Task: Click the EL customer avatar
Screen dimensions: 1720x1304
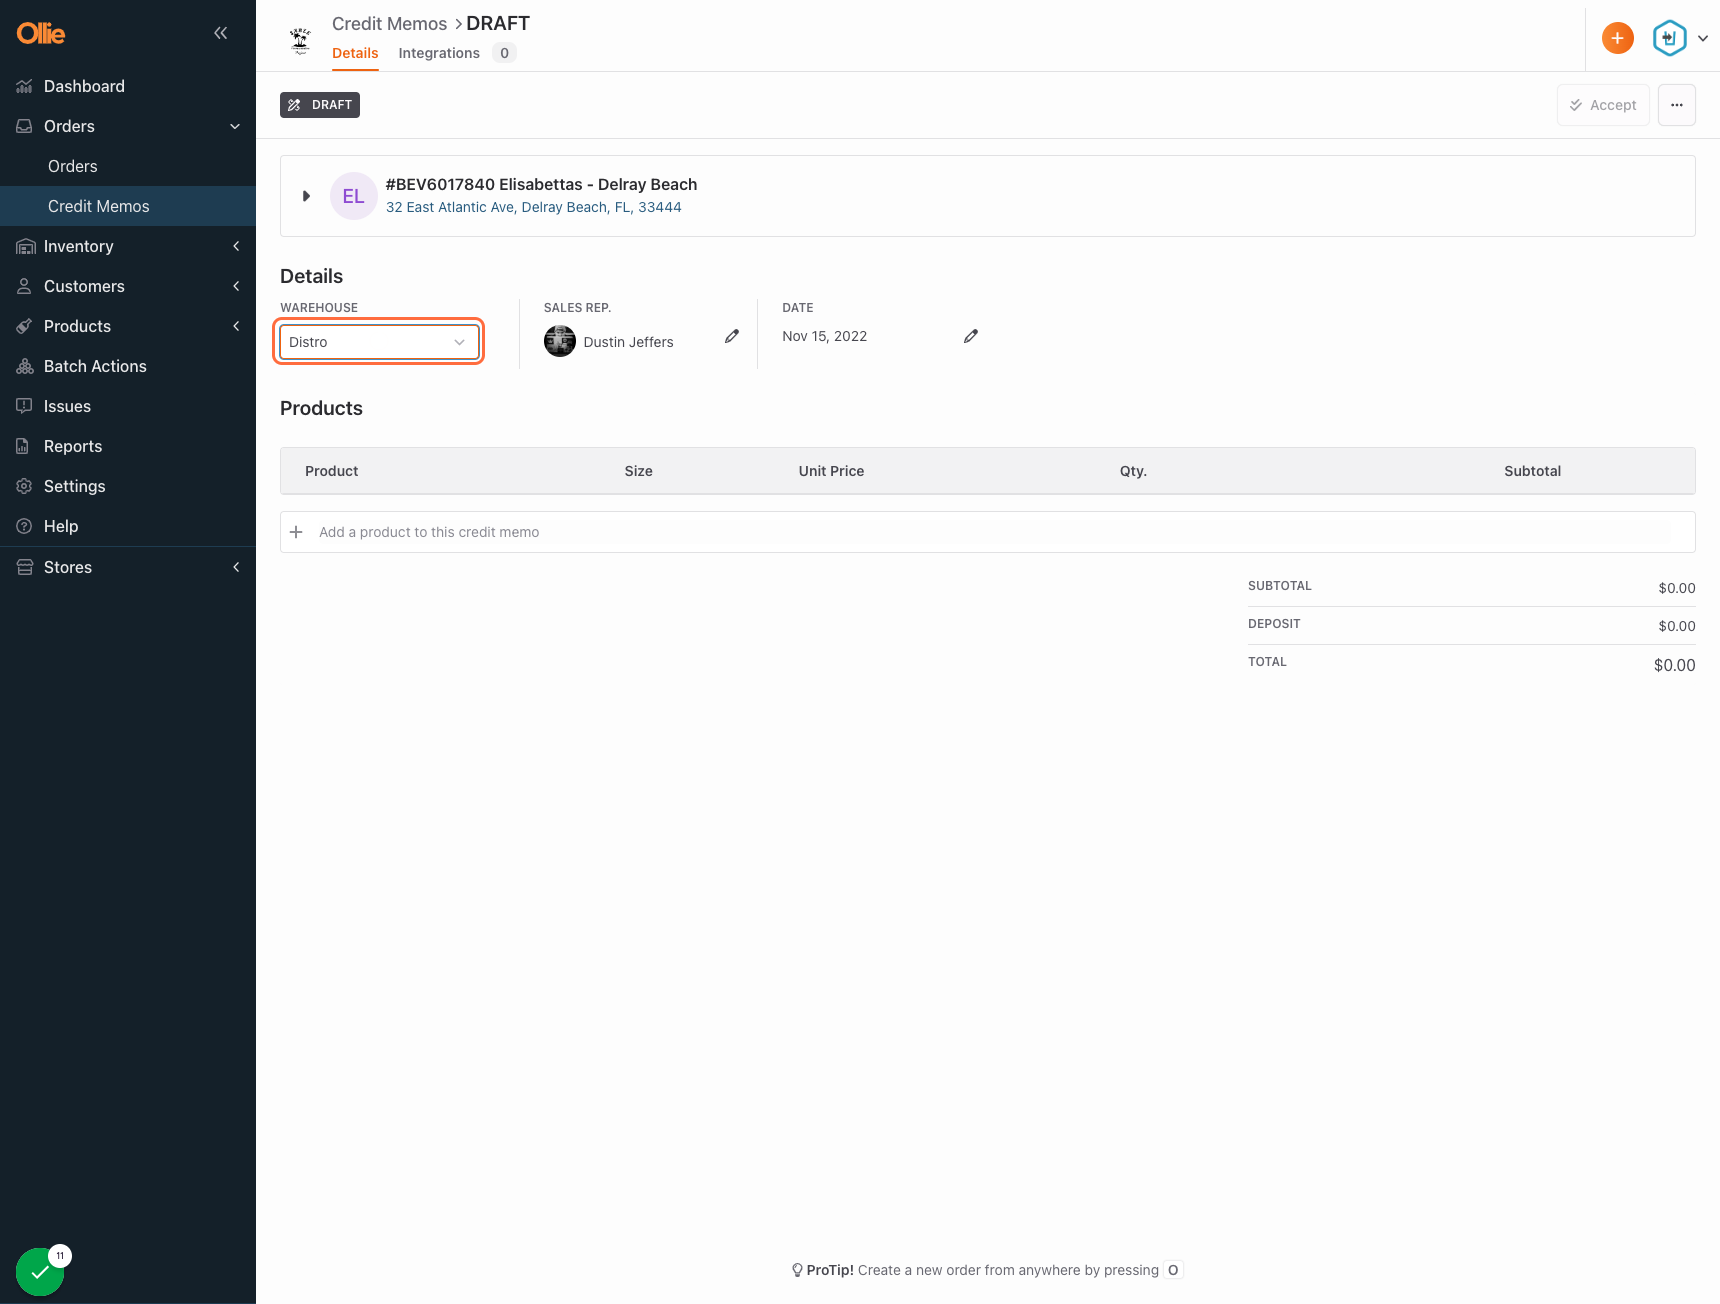Action: [354, 196]
